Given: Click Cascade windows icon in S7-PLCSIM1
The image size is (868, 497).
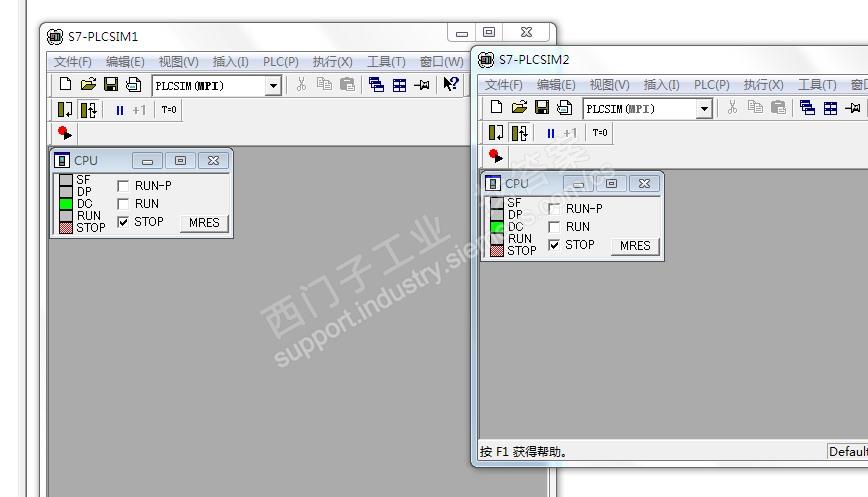Looking at the screenshot, I should click(x=376, y=85).
